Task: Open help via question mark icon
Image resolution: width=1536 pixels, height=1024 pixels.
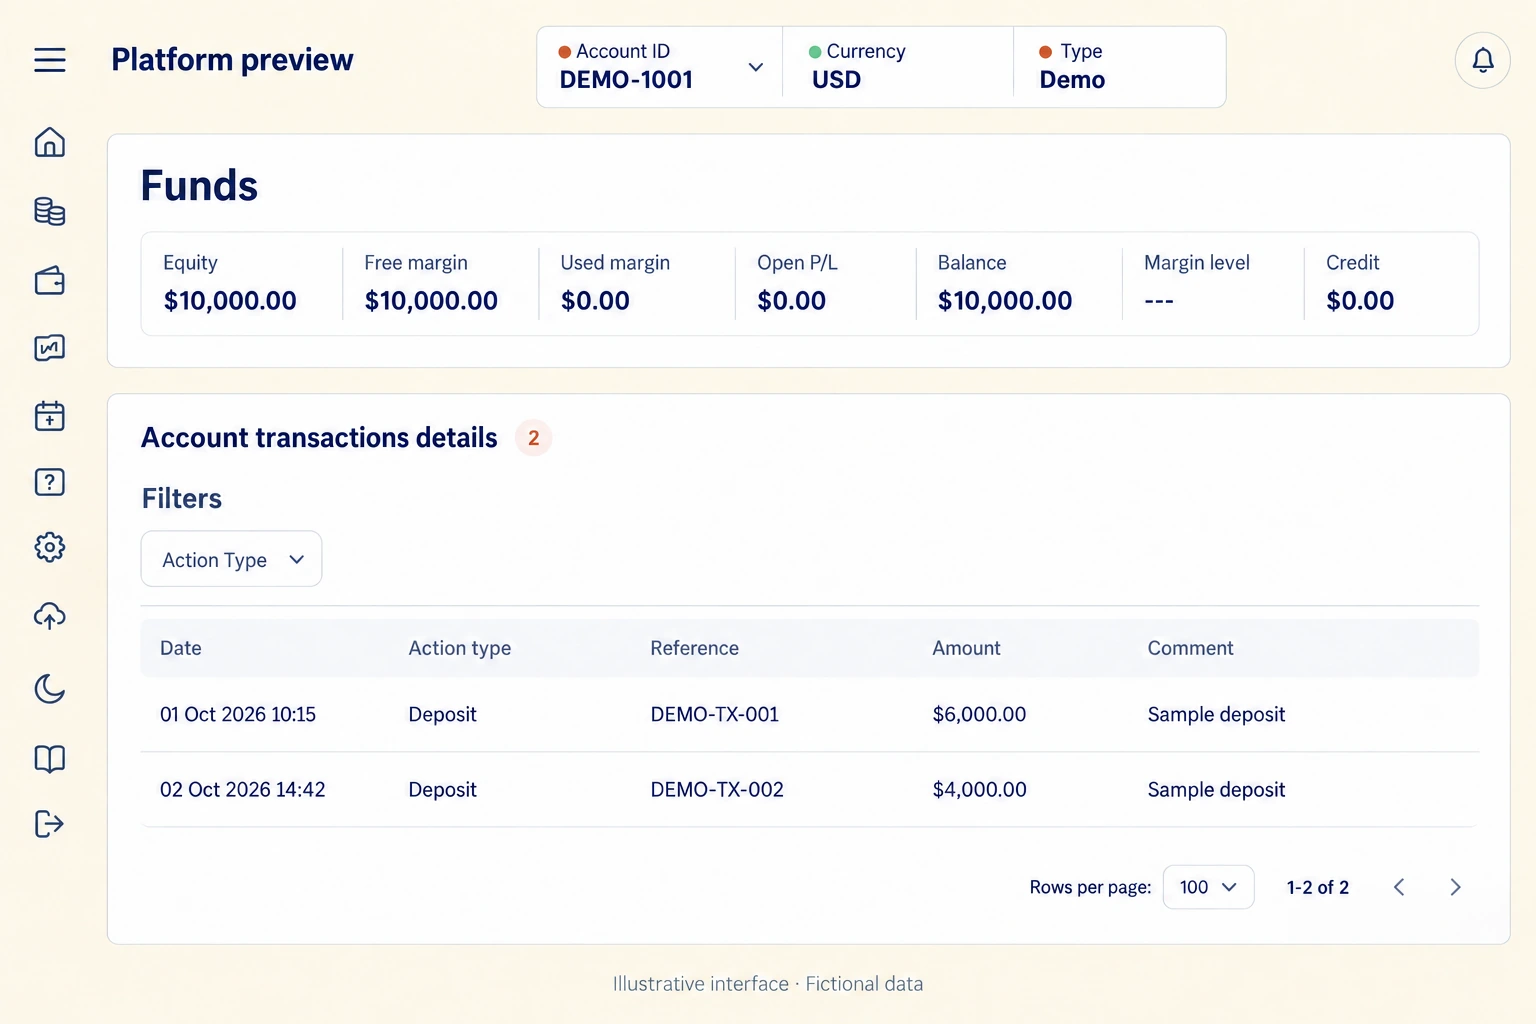Action: point(50,482)
